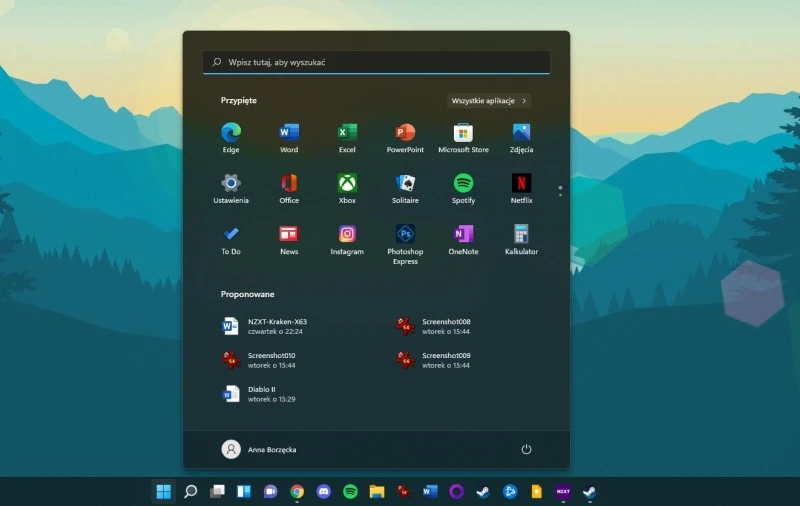
Task: Go to next pinned apps page dot
Action: (x=560, y=195)
